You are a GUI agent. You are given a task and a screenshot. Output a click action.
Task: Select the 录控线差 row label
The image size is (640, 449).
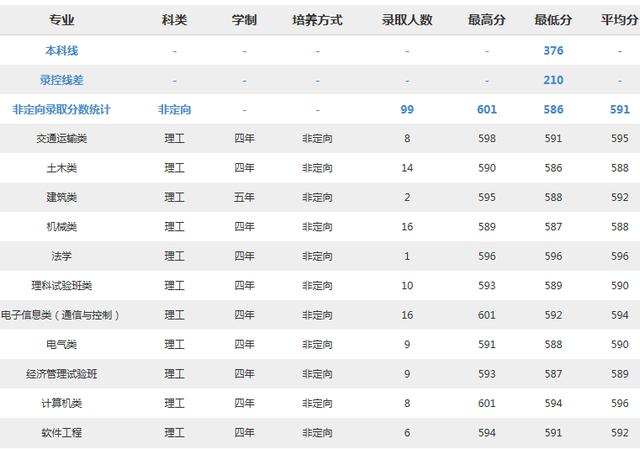62,80
